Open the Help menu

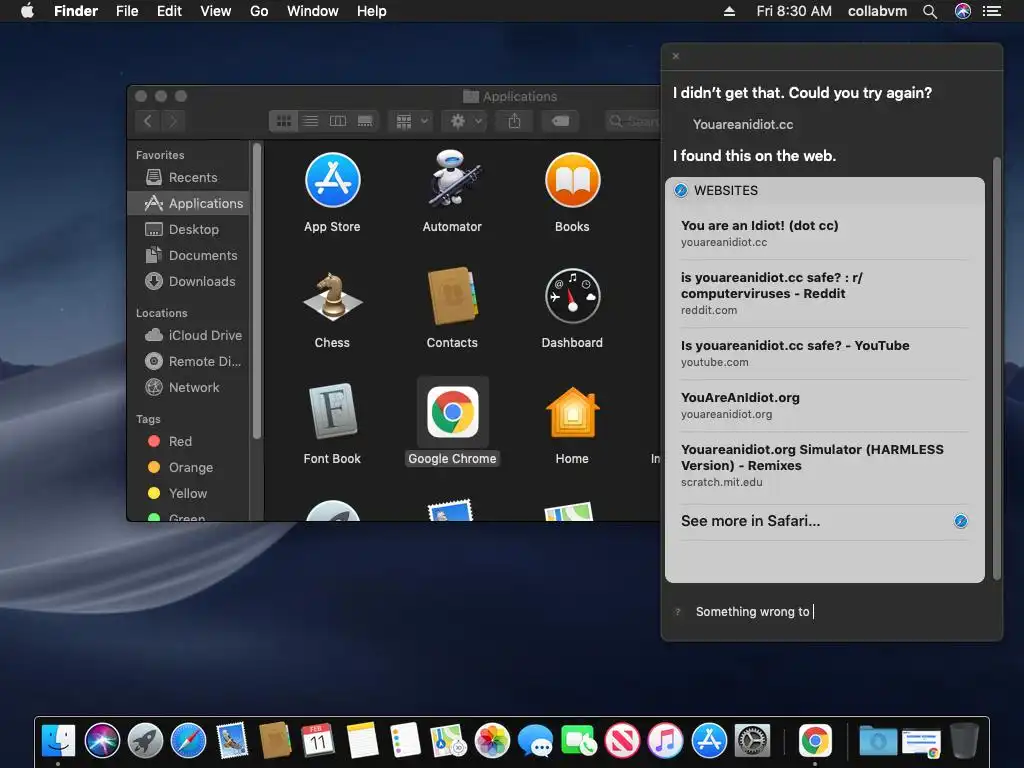click(372, 11)
